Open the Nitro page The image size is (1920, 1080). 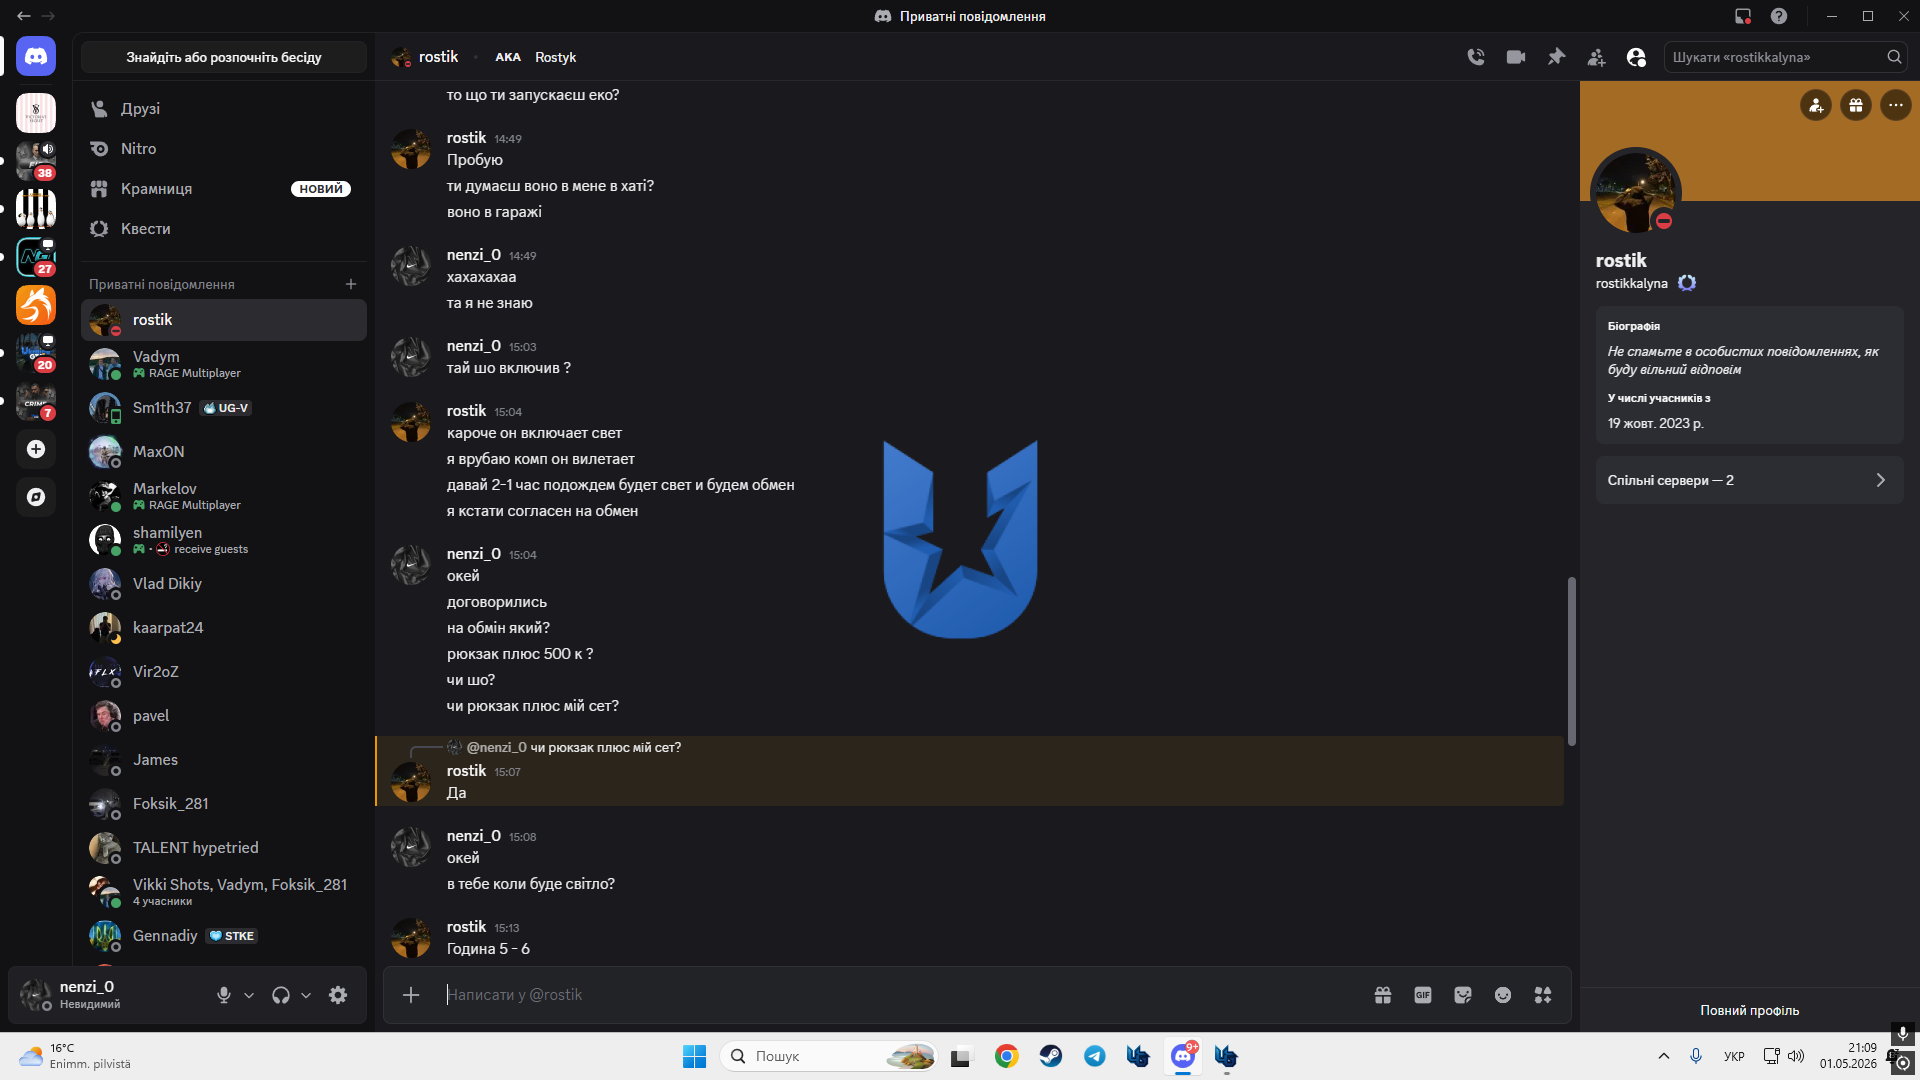[224, 149]
